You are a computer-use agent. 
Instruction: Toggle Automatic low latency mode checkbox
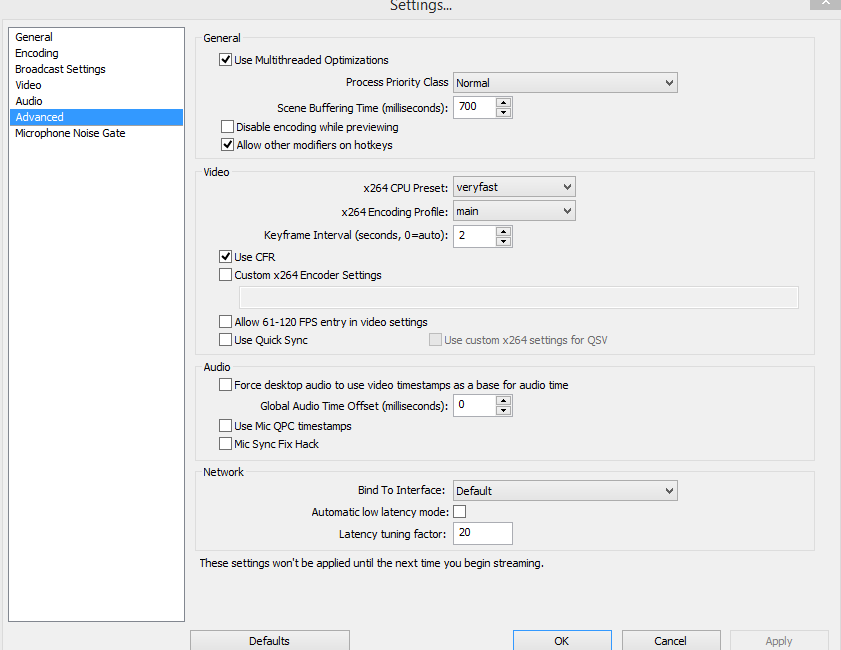tap(460, 512)
